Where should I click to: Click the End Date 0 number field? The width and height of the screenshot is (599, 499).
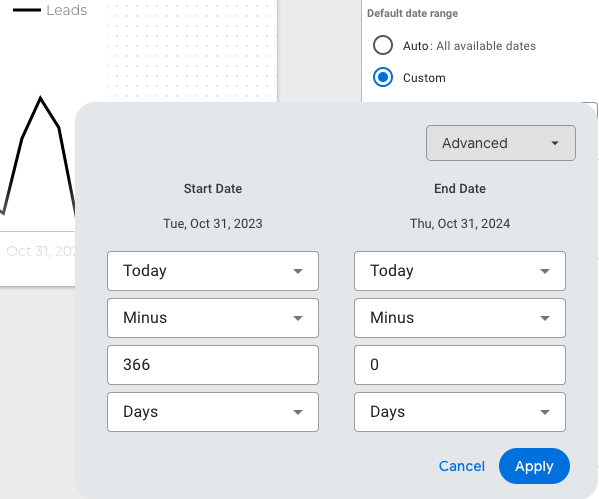pyautogui.click(x=460, y=365)
